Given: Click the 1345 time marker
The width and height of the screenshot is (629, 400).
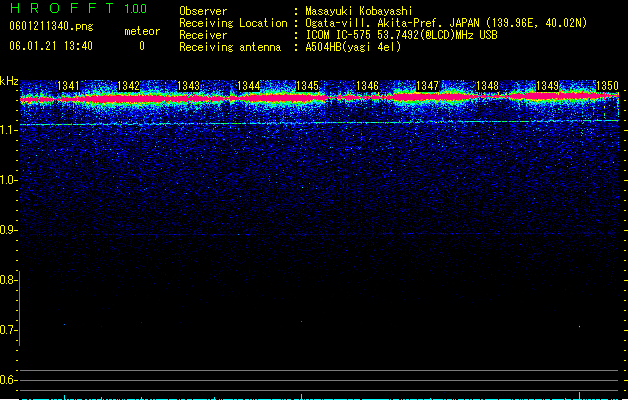Looking at the screenshot, I should (x=307, y=86).
